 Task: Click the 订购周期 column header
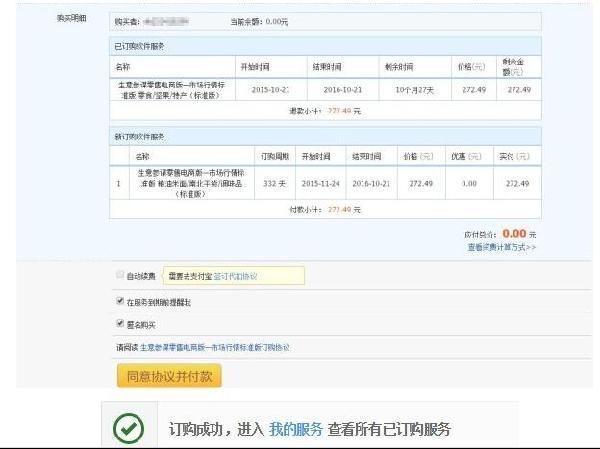tap(274, 156)
